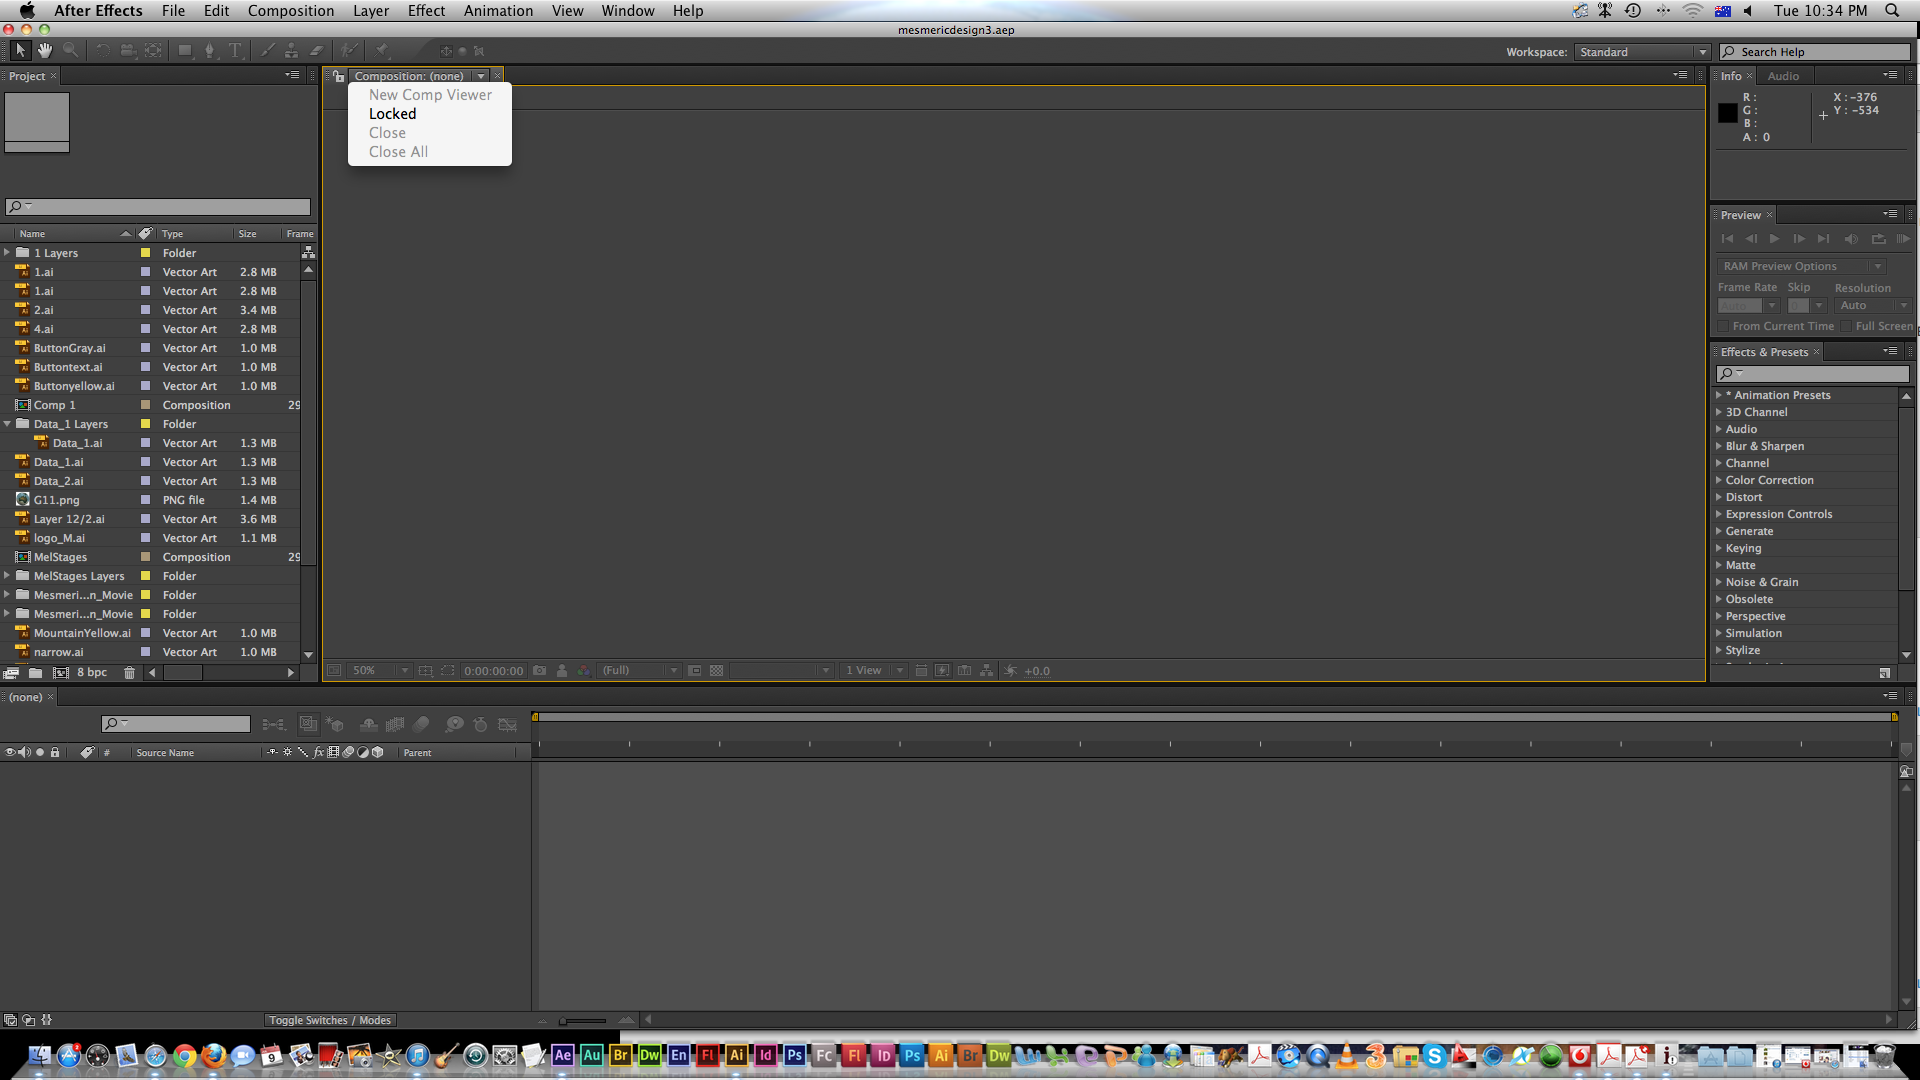Select the Selection tool in toolbar
This screenshot has width=1920, height=1080.
click(18, 50)
